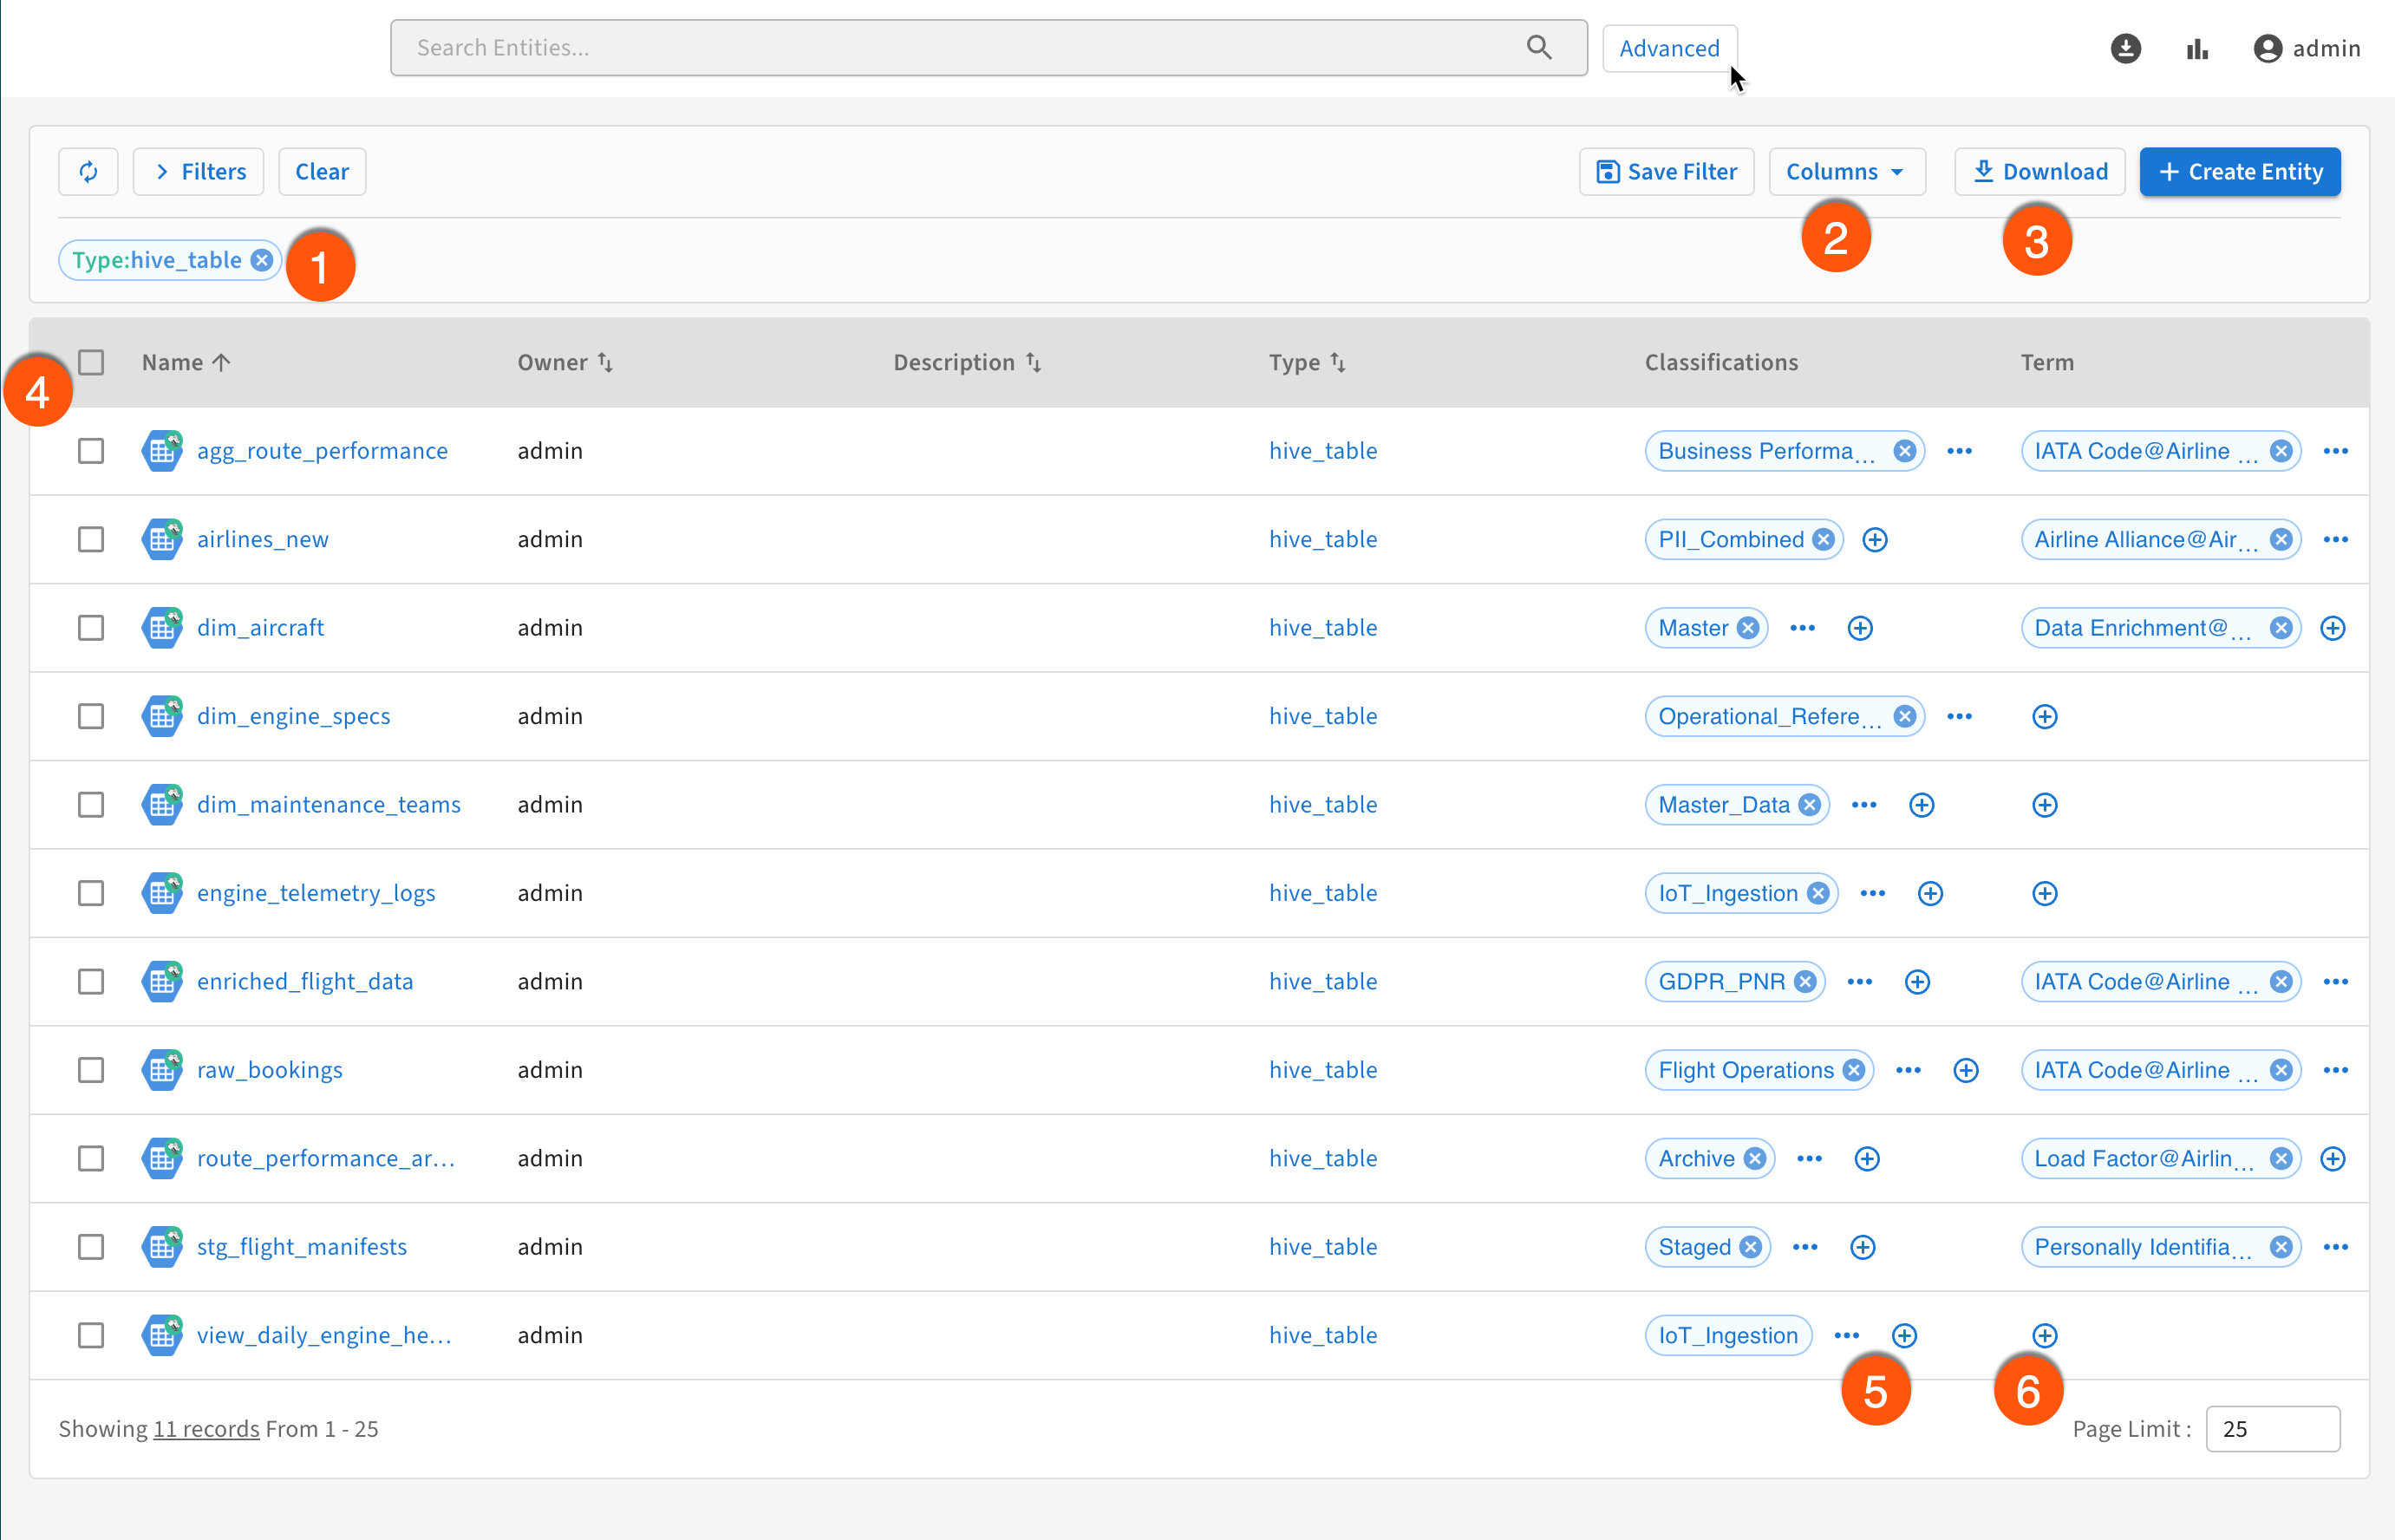Click the magnifier icon in search bar
2395x1540 pixels.
coord(1538,47)
